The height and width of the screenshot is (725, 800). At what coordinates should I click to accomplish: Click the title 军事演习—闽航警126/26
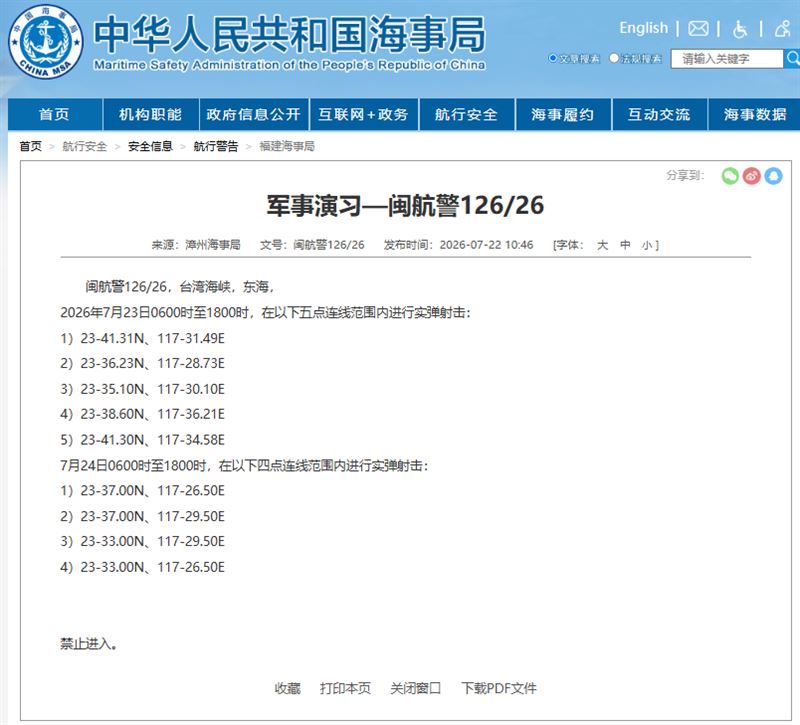click(x=405, y=206)
